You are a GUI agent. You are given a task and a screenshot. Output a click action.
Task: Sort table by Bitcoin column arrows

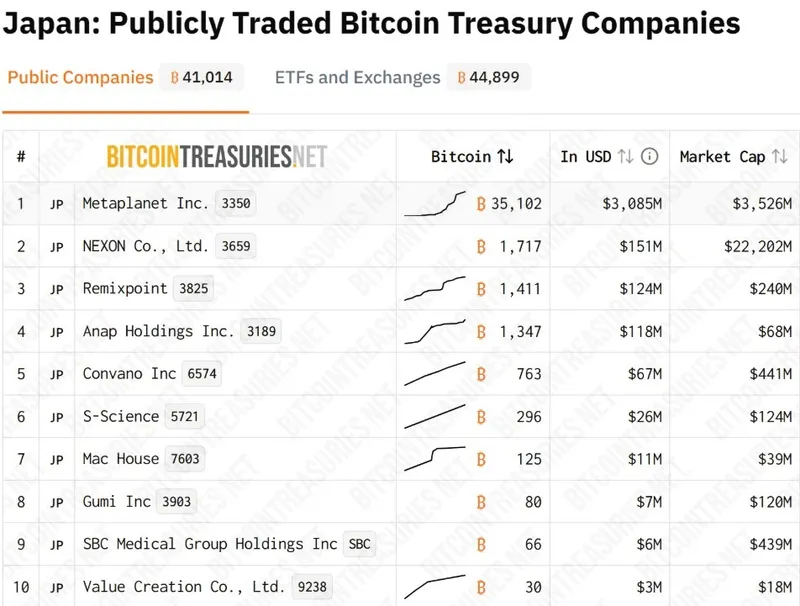pyautogui.click(x=506, y=156)
